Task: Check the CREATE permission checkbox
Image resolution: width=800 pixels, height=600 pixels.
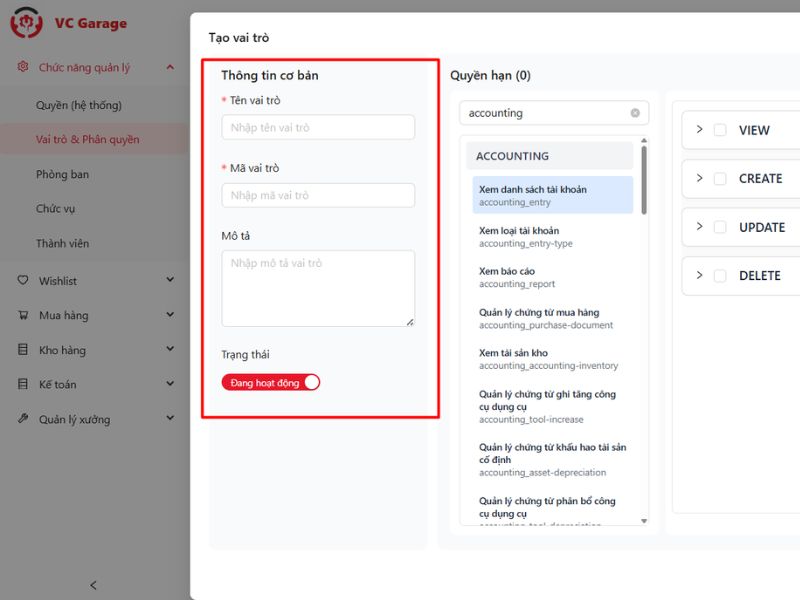Action: 720,178
